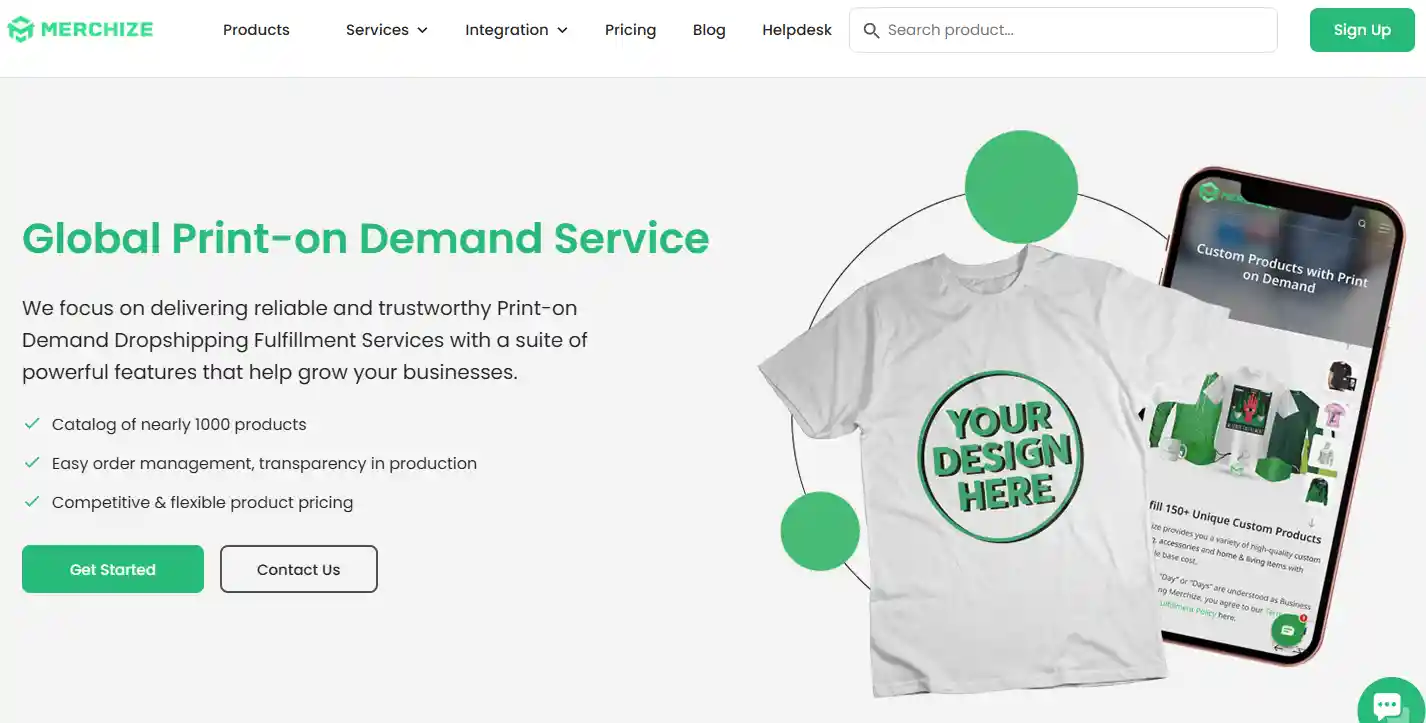Viewport: 1426px width, 723px height.
Task: Open the live chat bubble icon
Action: 1387,704
